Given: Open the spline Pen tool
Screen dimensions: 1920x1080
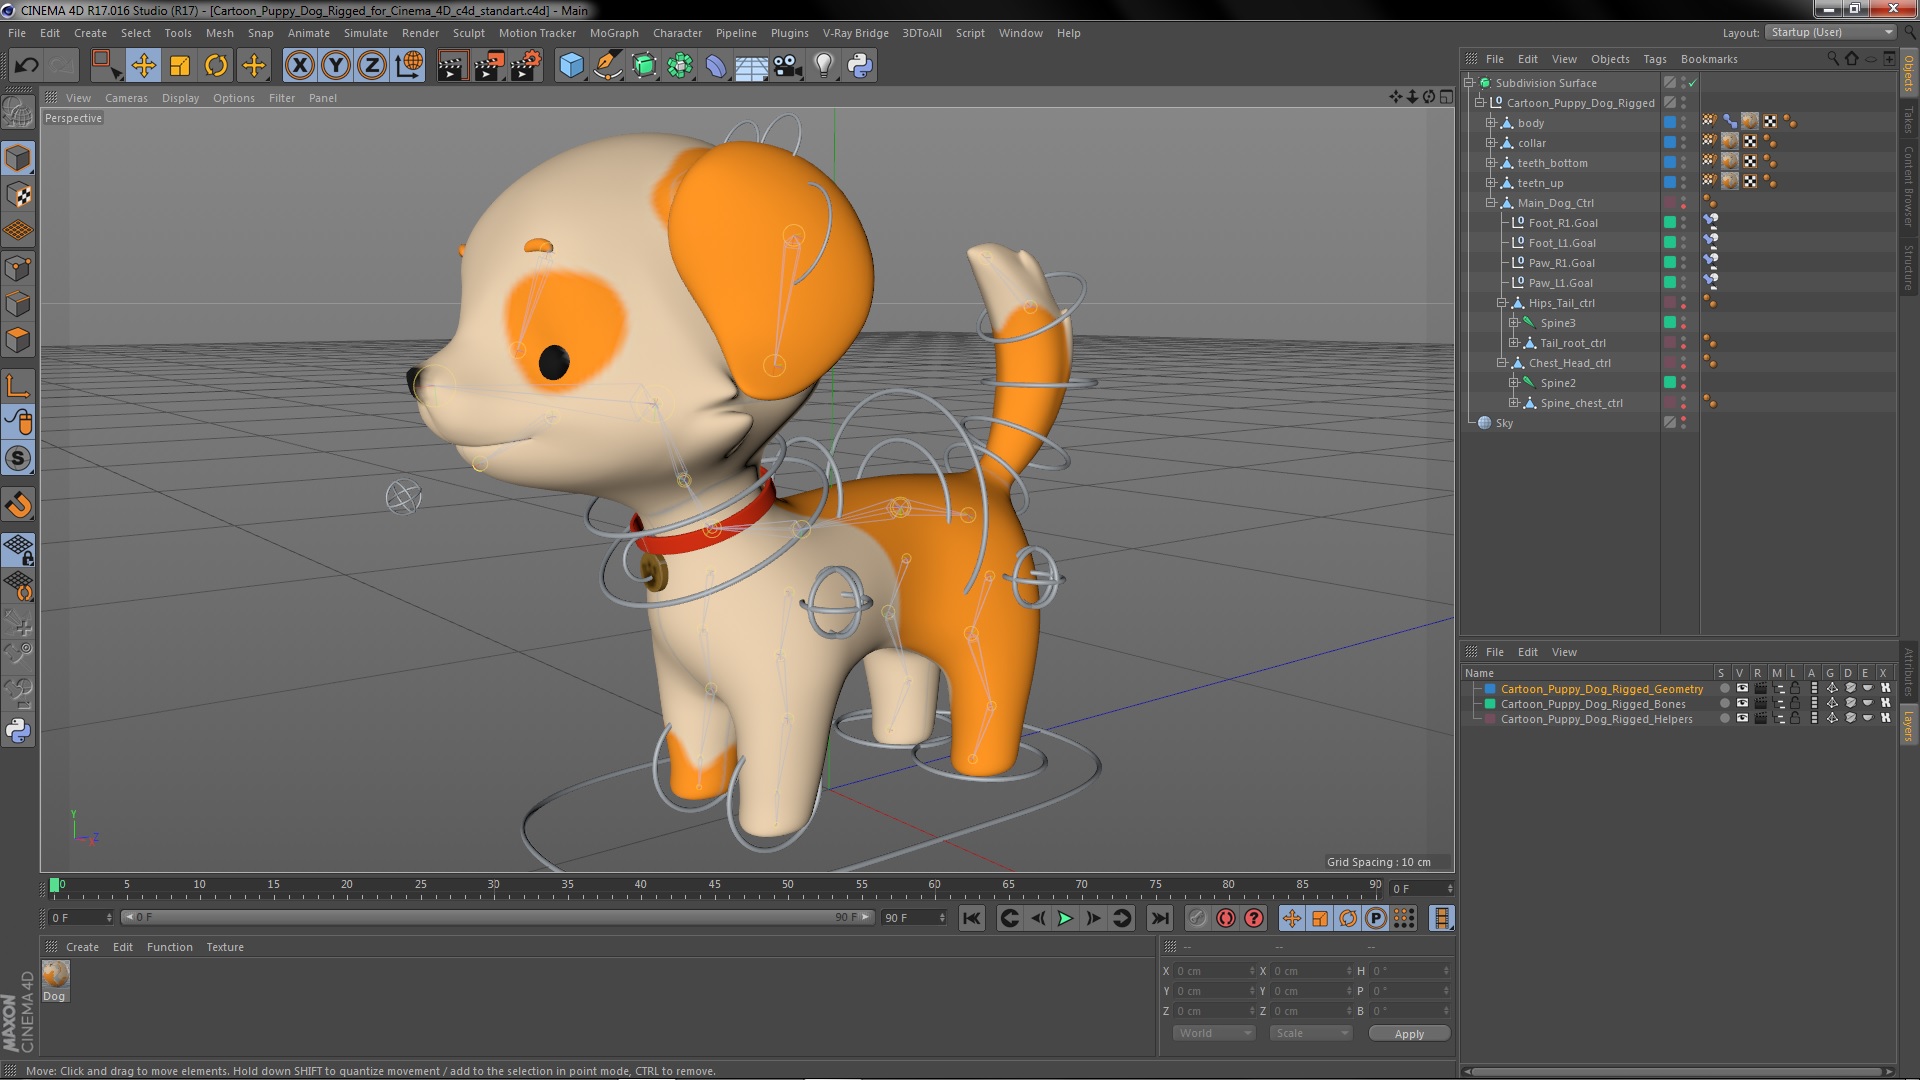Looking at the screenshot, I should (607, 66).
